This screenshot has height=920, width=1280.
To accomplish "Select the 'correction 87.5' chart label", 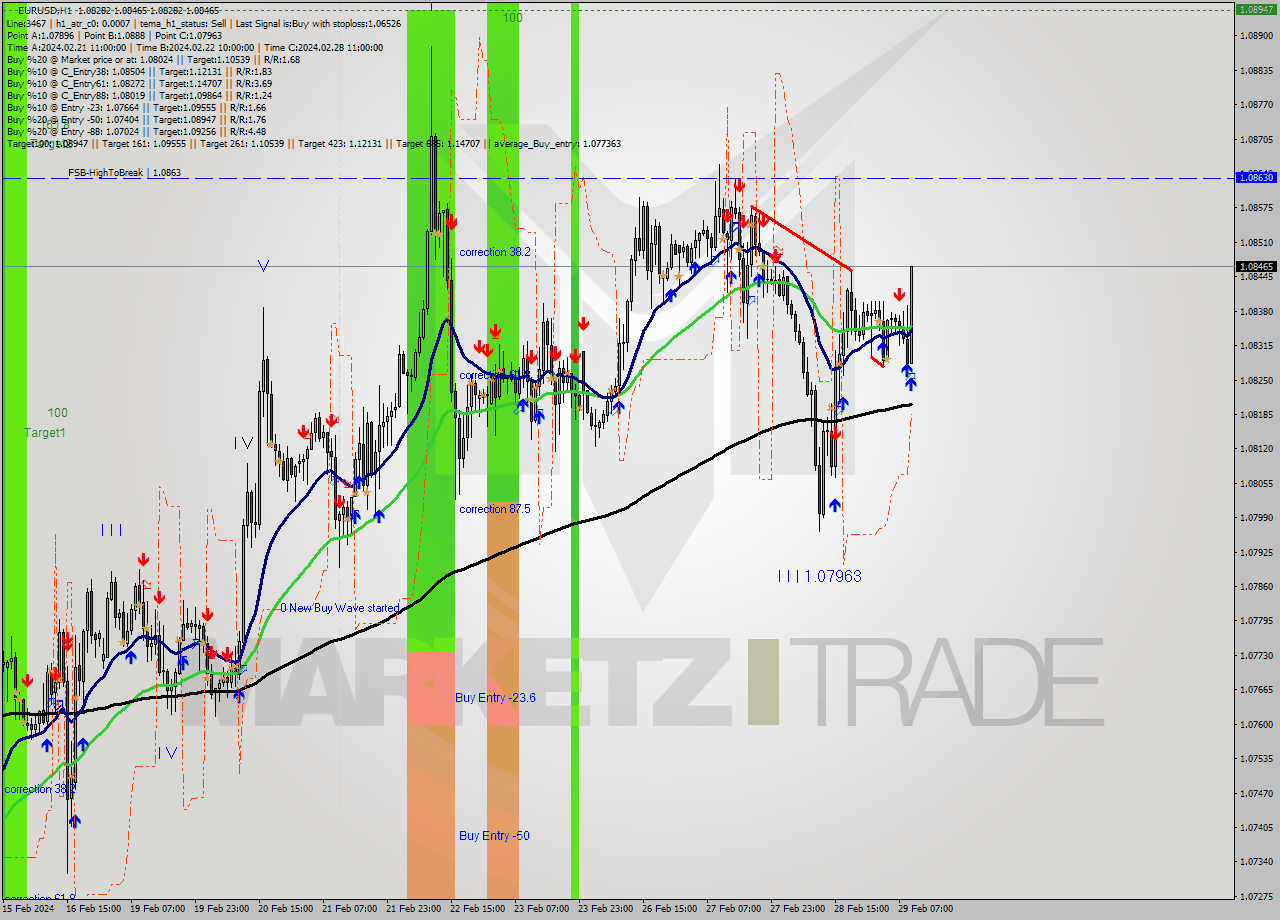I will coord(495,509).
